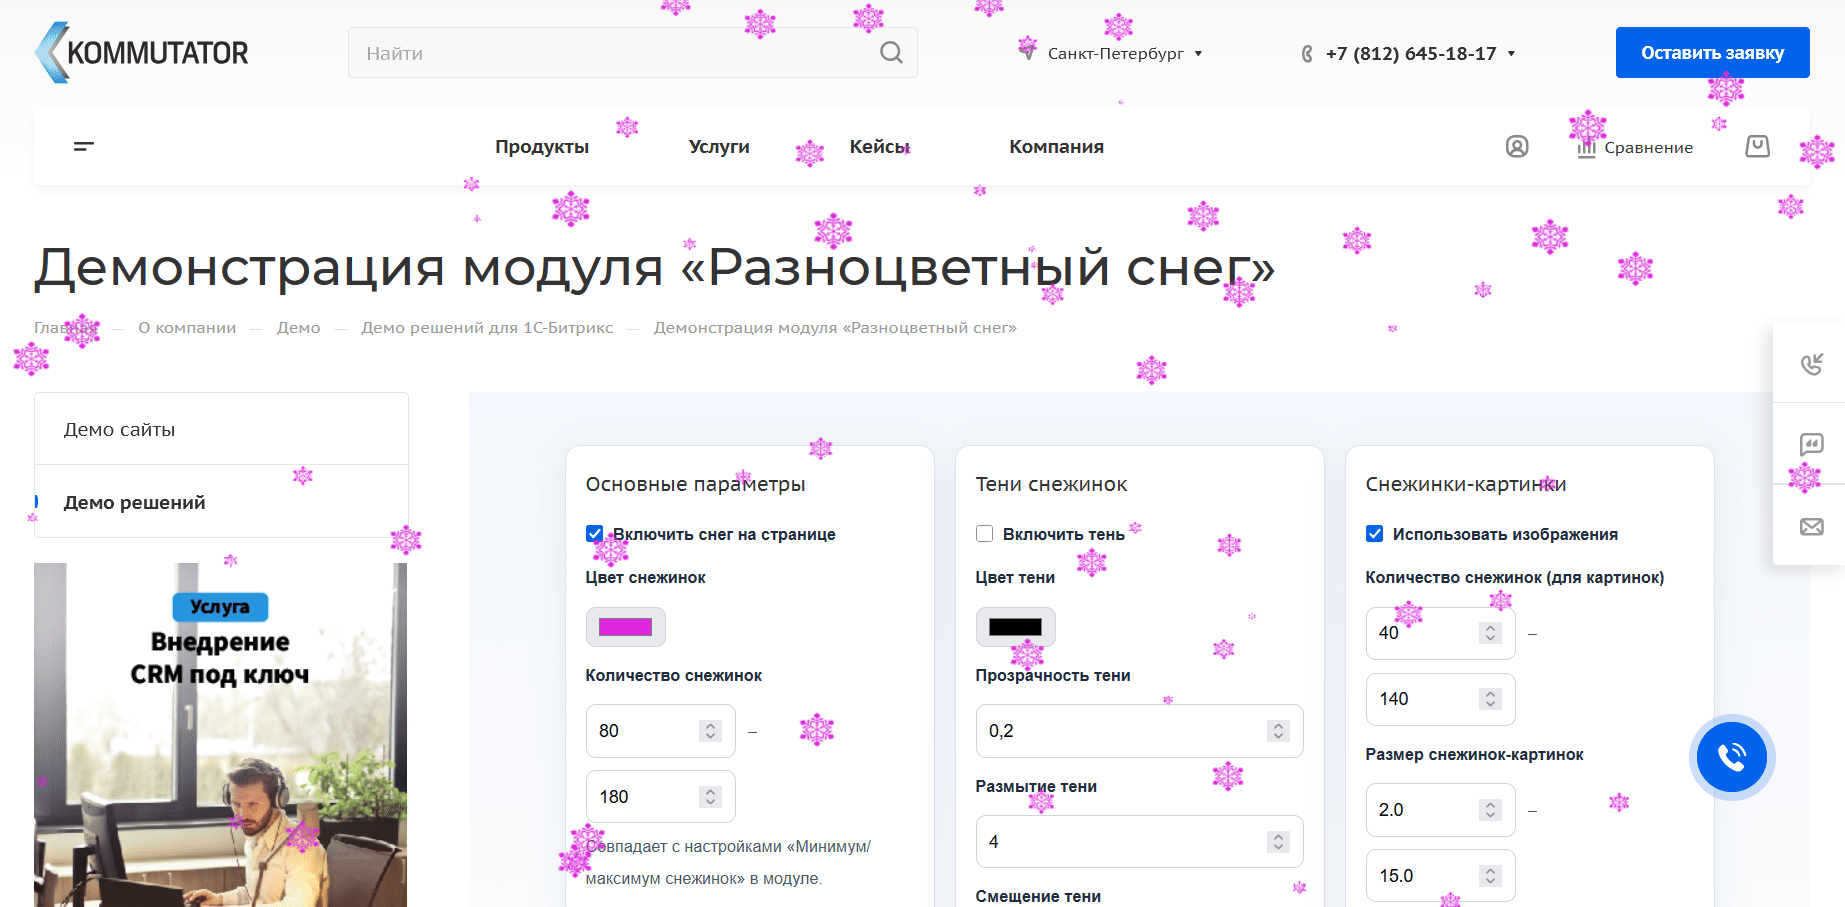Open the shopping cart icon
The height and width of the screenshot is (907, 1845).
[x=1757, y=147]
